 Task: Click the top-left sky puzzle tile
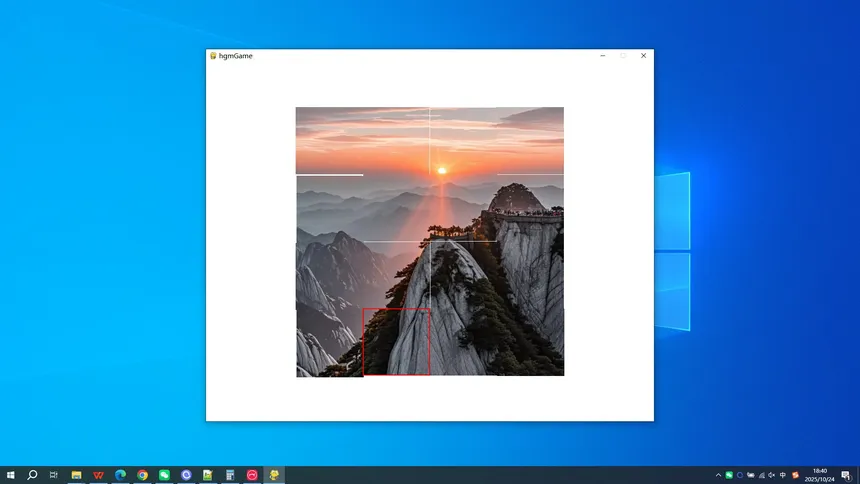pyautogui.click(x=329, y=141)
